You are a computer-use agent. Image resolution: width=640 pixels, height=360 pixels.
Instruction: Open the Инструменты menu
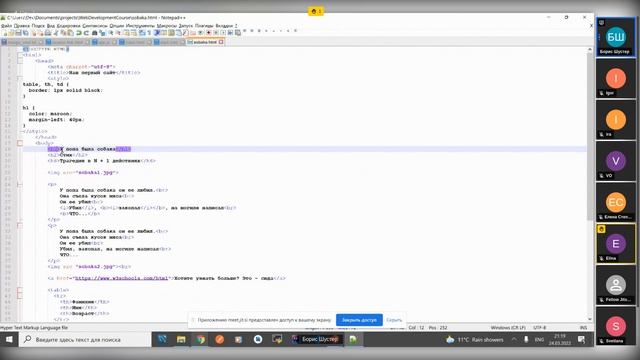pyautogui.click(x=140, y=26)
